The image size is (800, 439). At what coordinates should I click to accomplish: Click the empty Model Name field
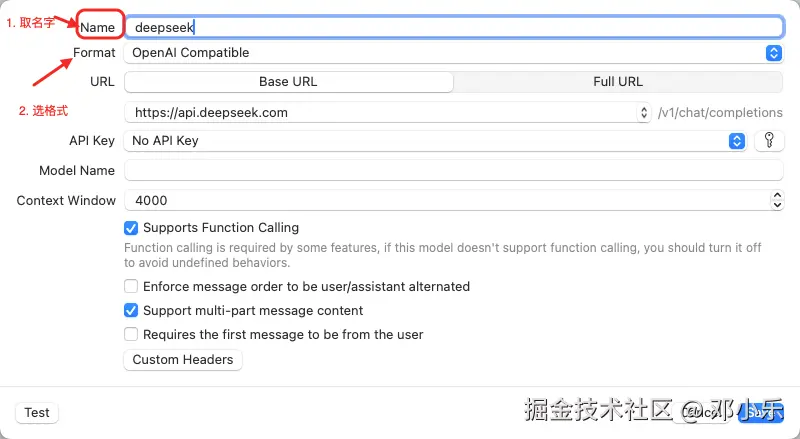coord(454,170)
